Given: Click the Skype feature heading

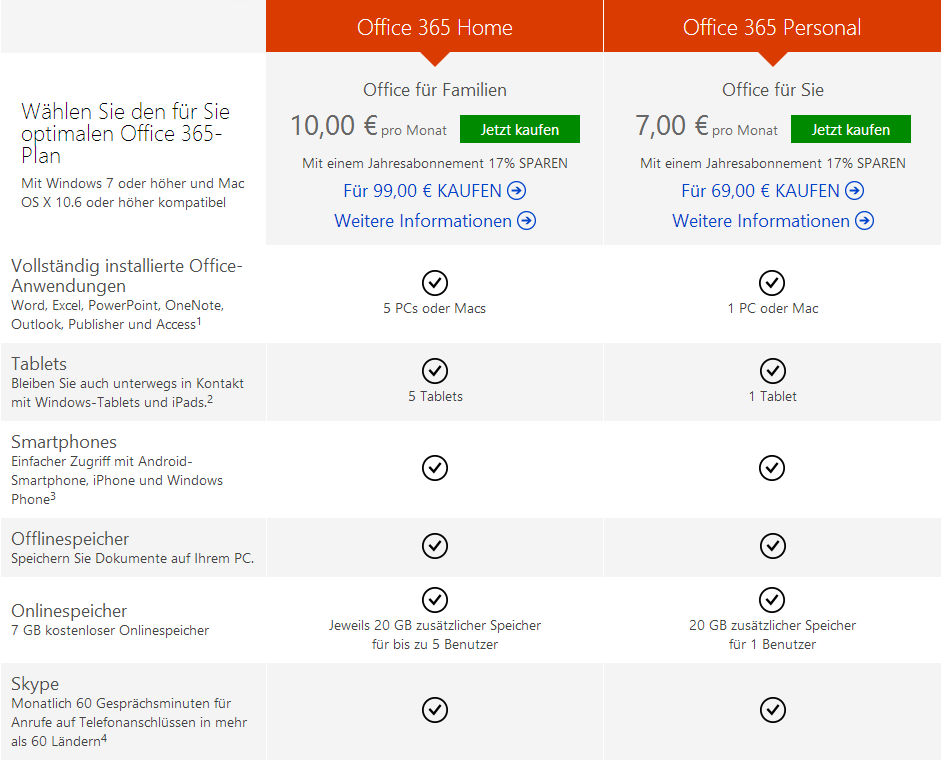Looking at the screenshot, I should pos(35,685).
